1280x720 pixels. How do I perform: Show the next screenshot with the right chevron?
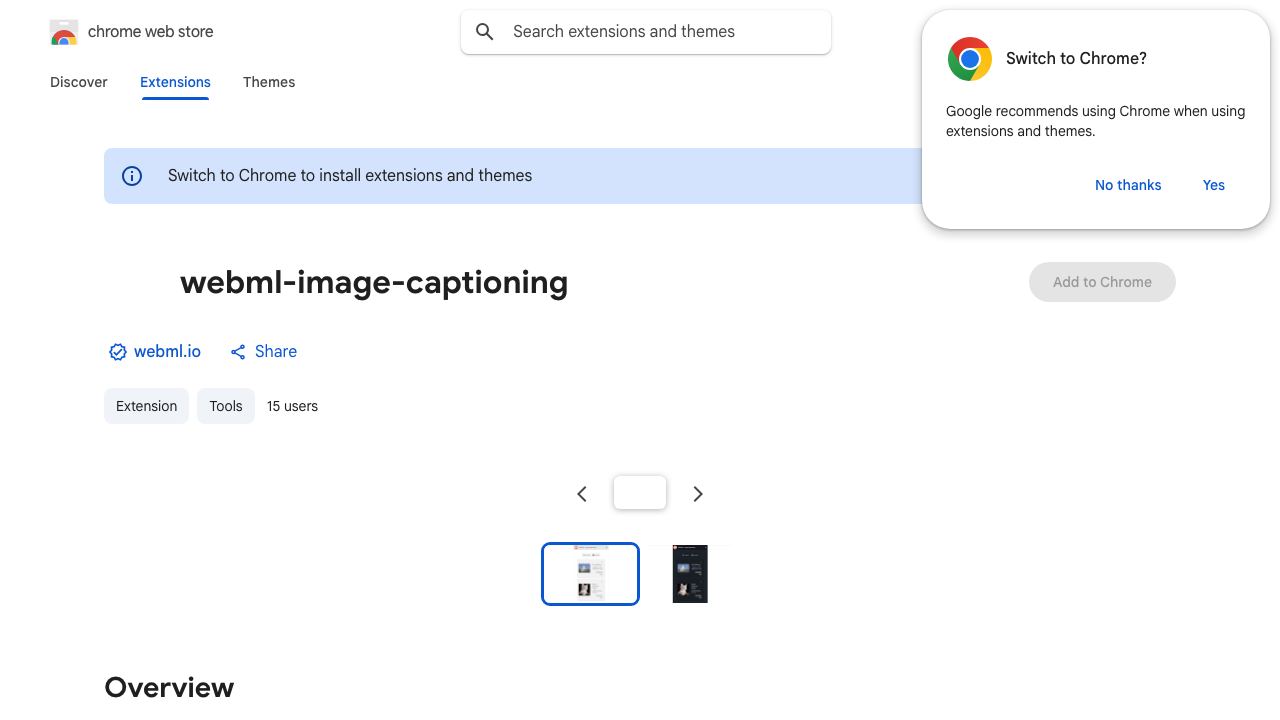[698, 494]
